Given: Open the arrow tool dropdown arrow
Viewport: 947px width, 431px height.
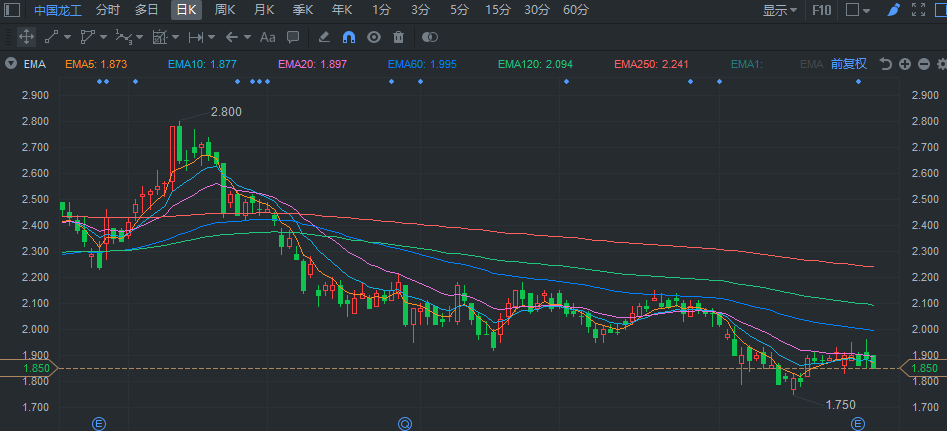Looking at the screenshot, I should click(248, 37).
